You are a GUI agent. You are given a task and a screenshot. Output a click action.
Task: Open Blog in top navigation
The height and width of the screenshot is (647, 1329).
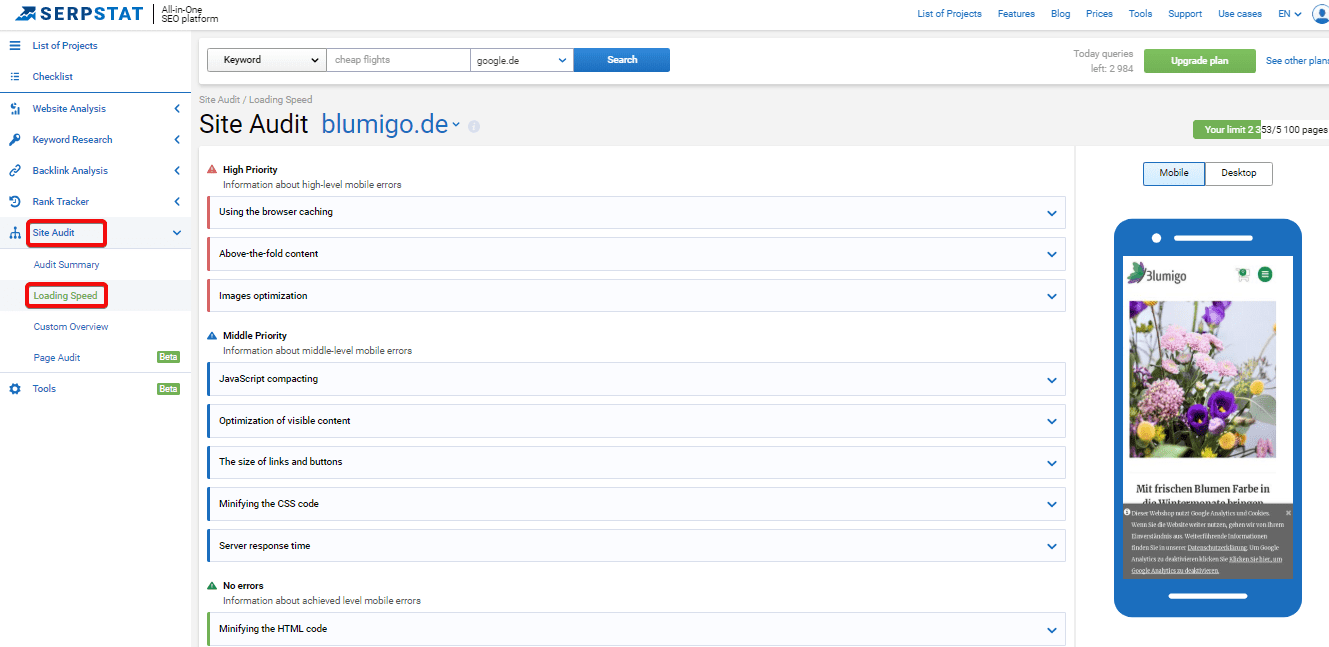click(x=1060, y=14)
